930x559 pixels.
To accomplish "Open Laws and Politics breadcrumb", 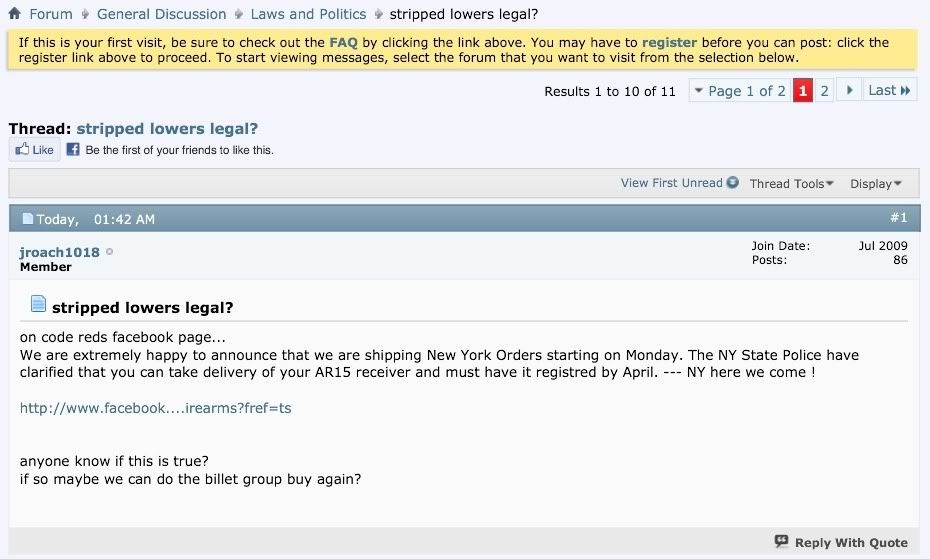I will click(x=308, y=14).
